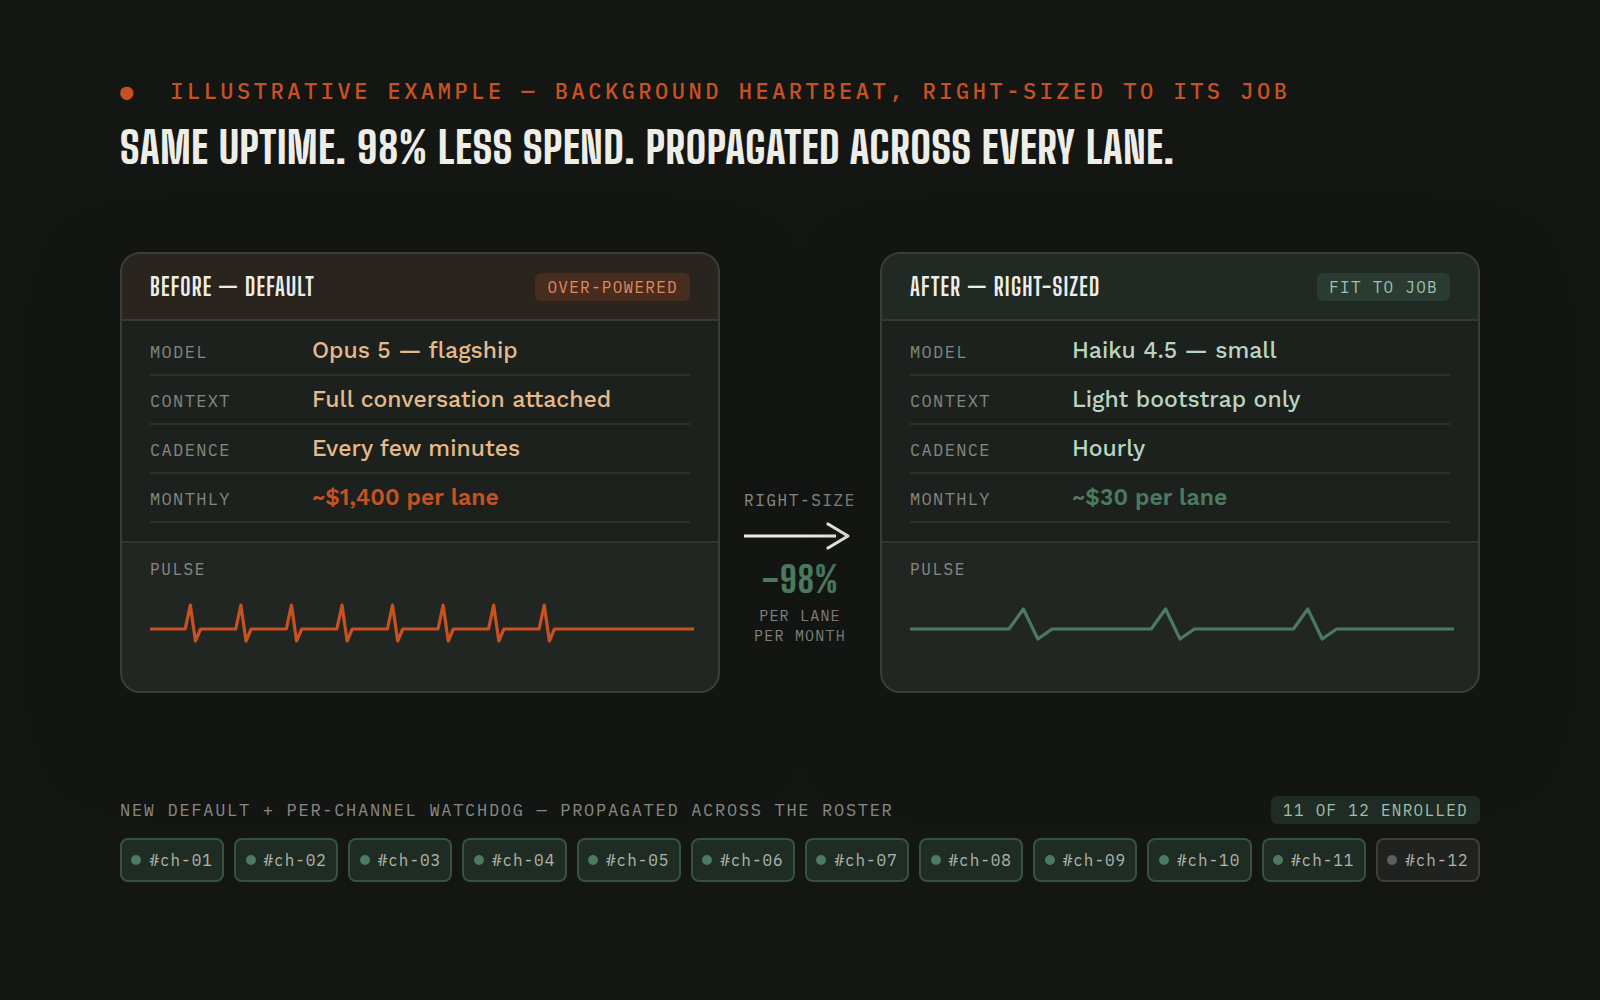The width and height of the screenshot is (1600, 1000).
Task: Click the 'Hourly' cadence value
Action: 1108,448
